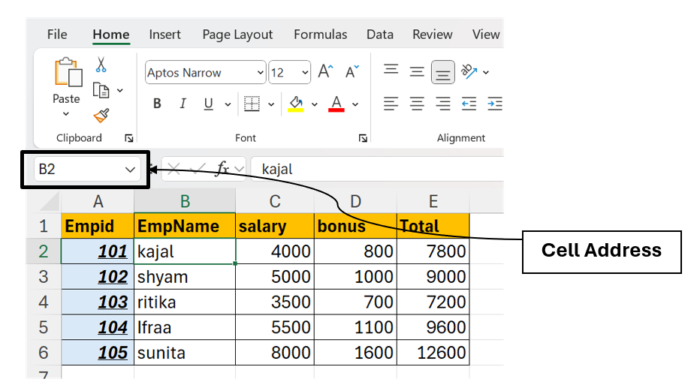Screen dimensions: 700x391
Task: Apply the cell Borders icon
Action: (252, 104)
